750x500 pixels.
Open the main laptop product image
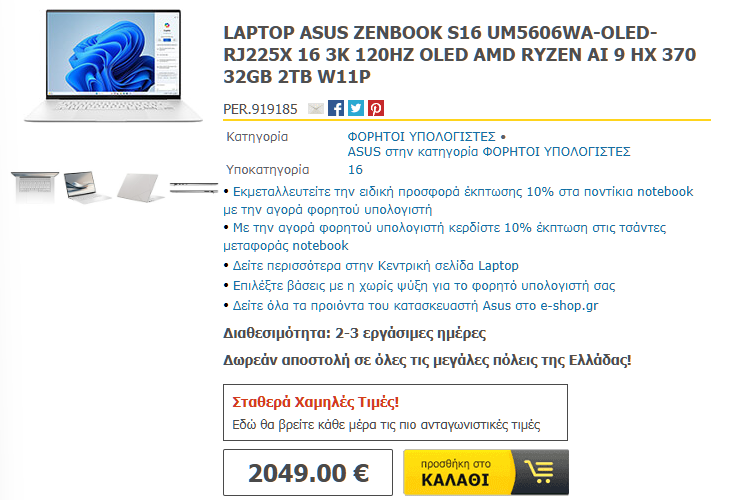point(113,66)
